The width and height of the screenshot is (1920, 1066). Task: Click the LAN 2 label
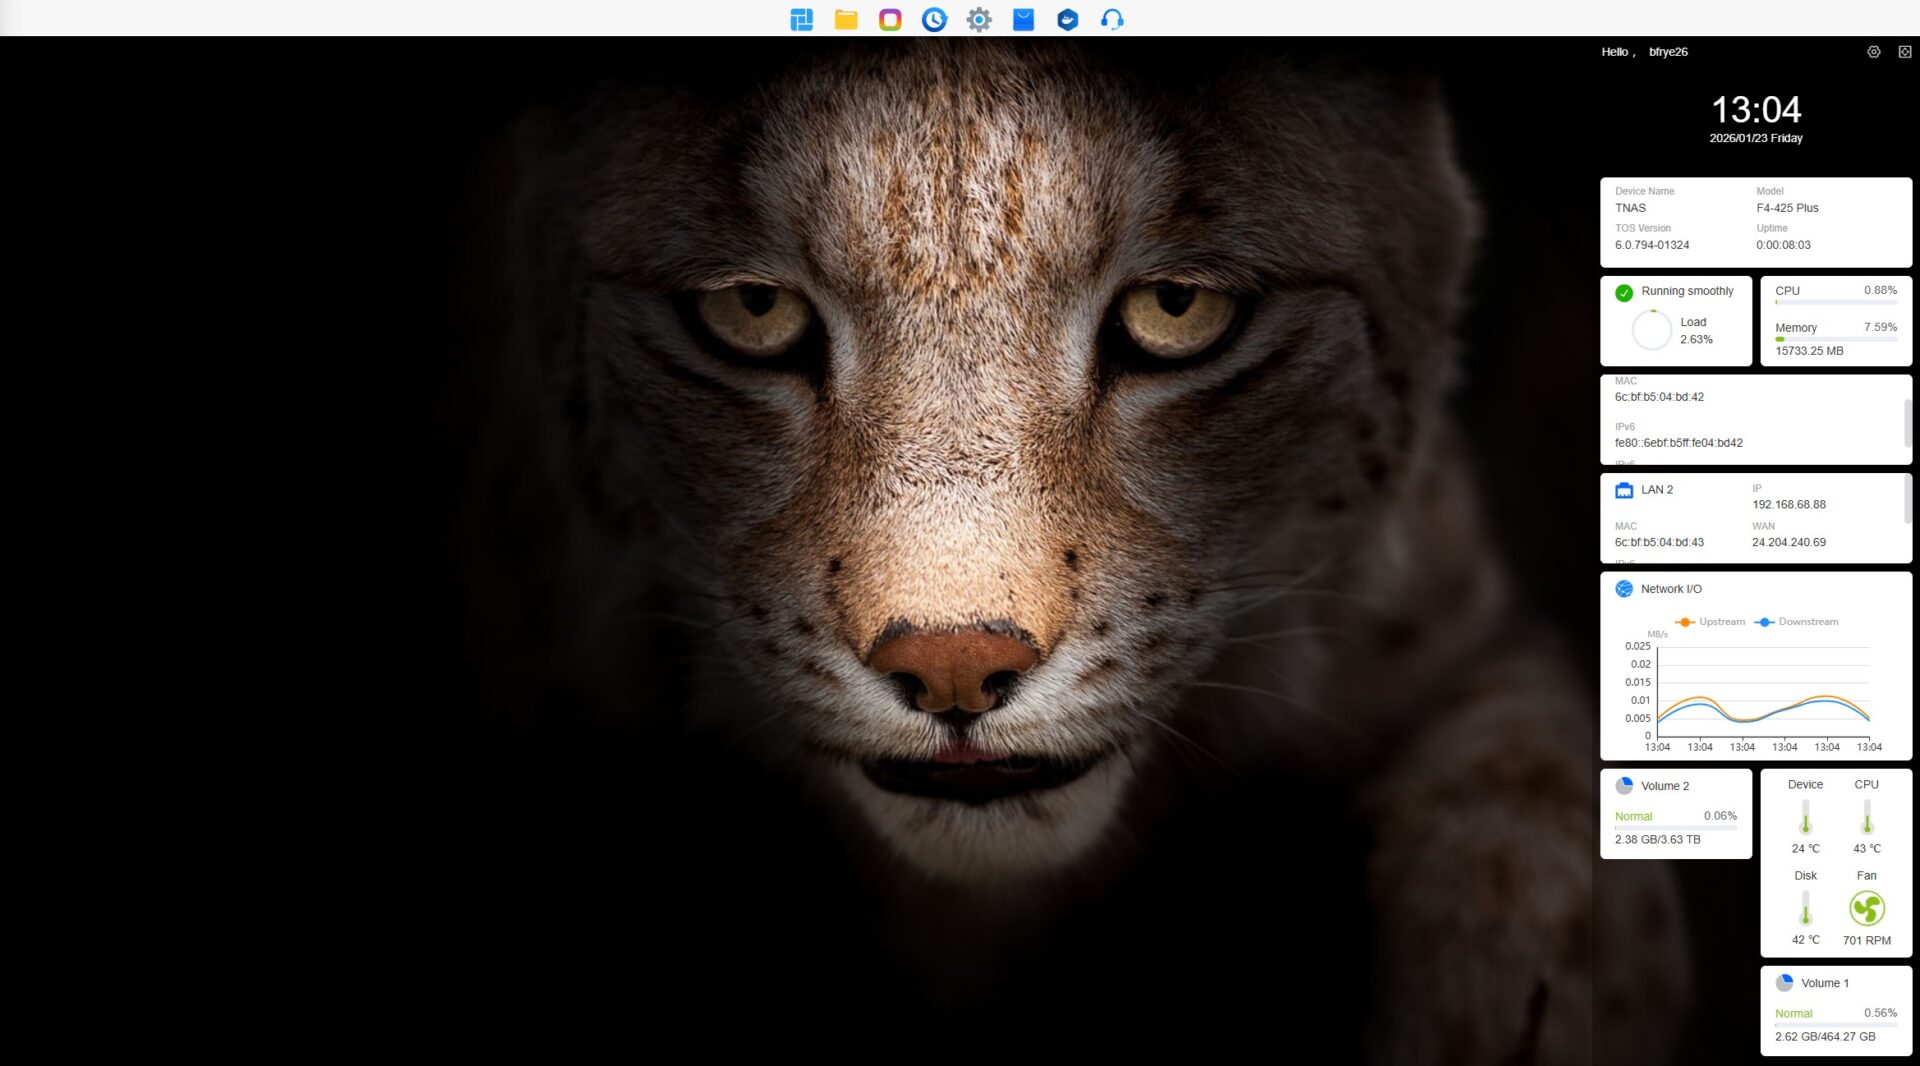tap(1656, 490)
